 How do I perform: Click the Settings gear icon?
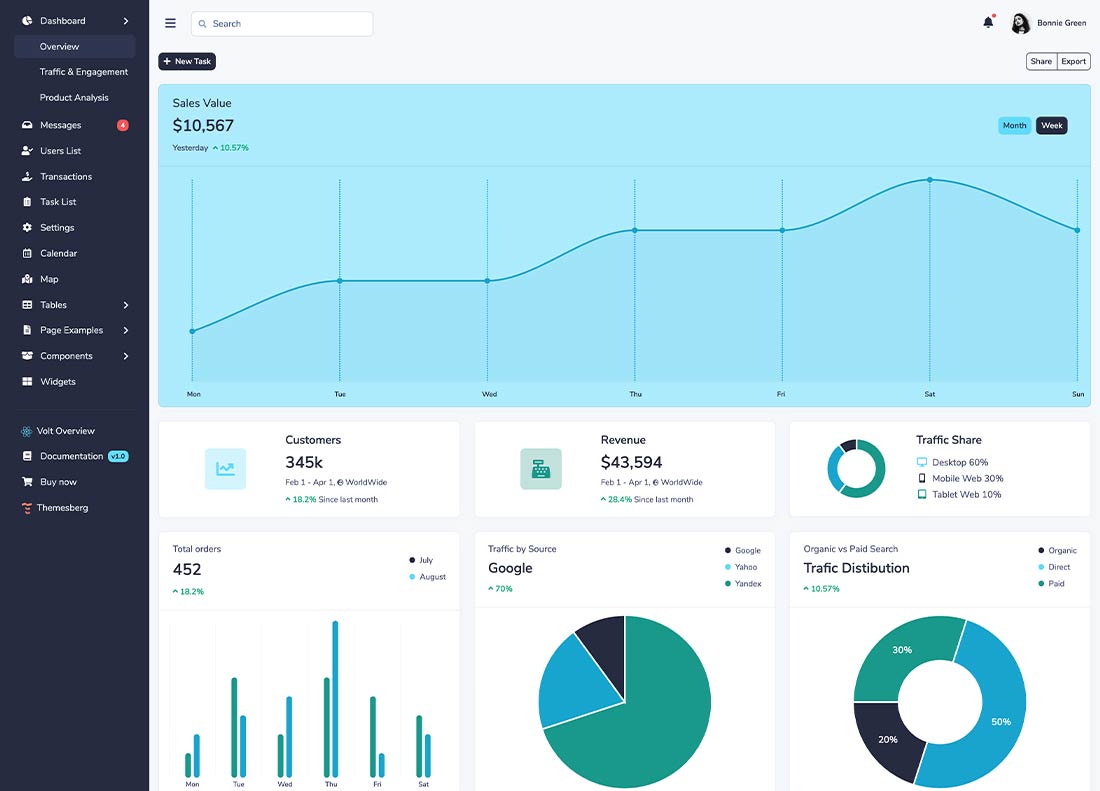pos(27,227)
